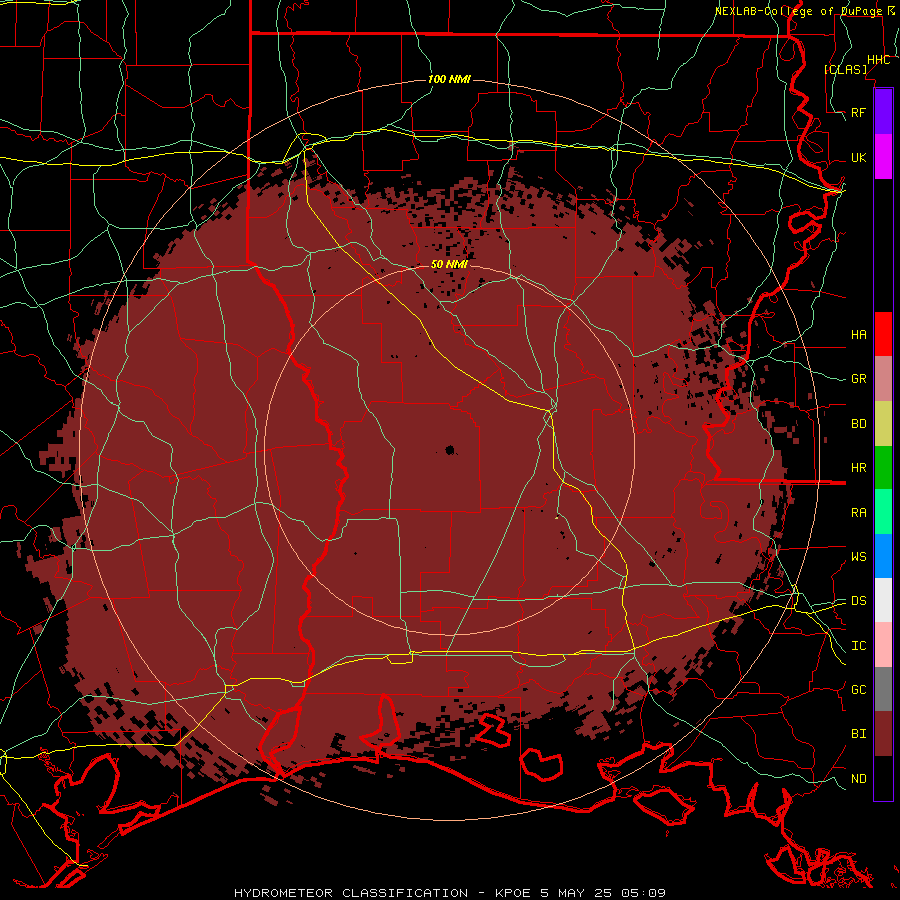Click the IC legend label
Screen dimensions: 900x900
tap(859, 646)
